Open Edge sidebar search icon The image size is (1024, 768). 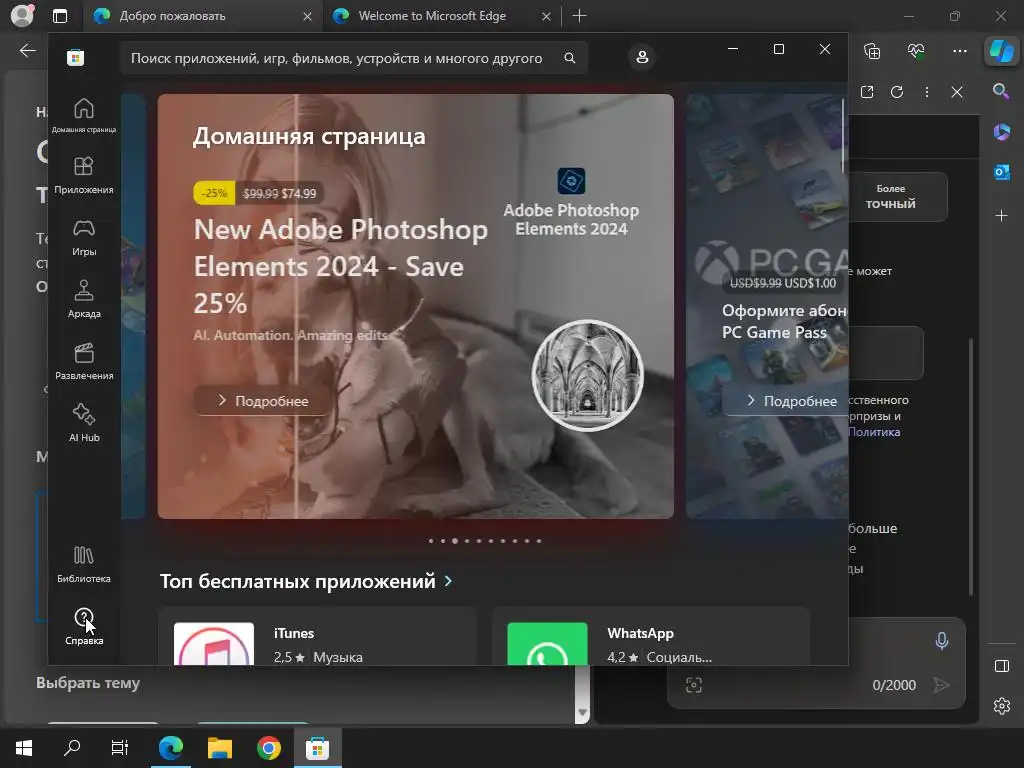point(1001,91)
